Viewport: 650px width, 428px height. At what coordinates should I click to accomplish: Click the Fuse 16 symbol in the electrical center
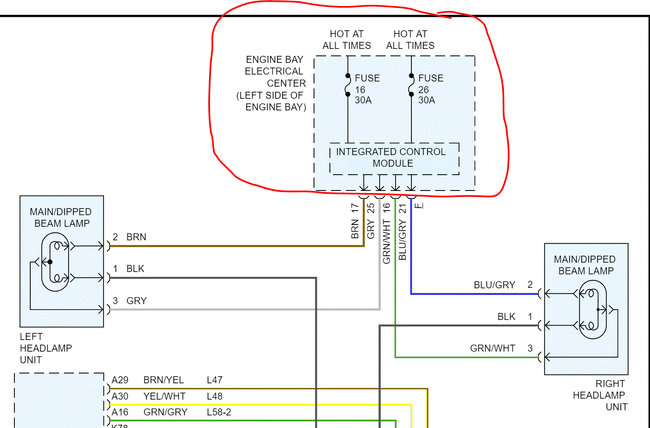click(x=348, y=85)
